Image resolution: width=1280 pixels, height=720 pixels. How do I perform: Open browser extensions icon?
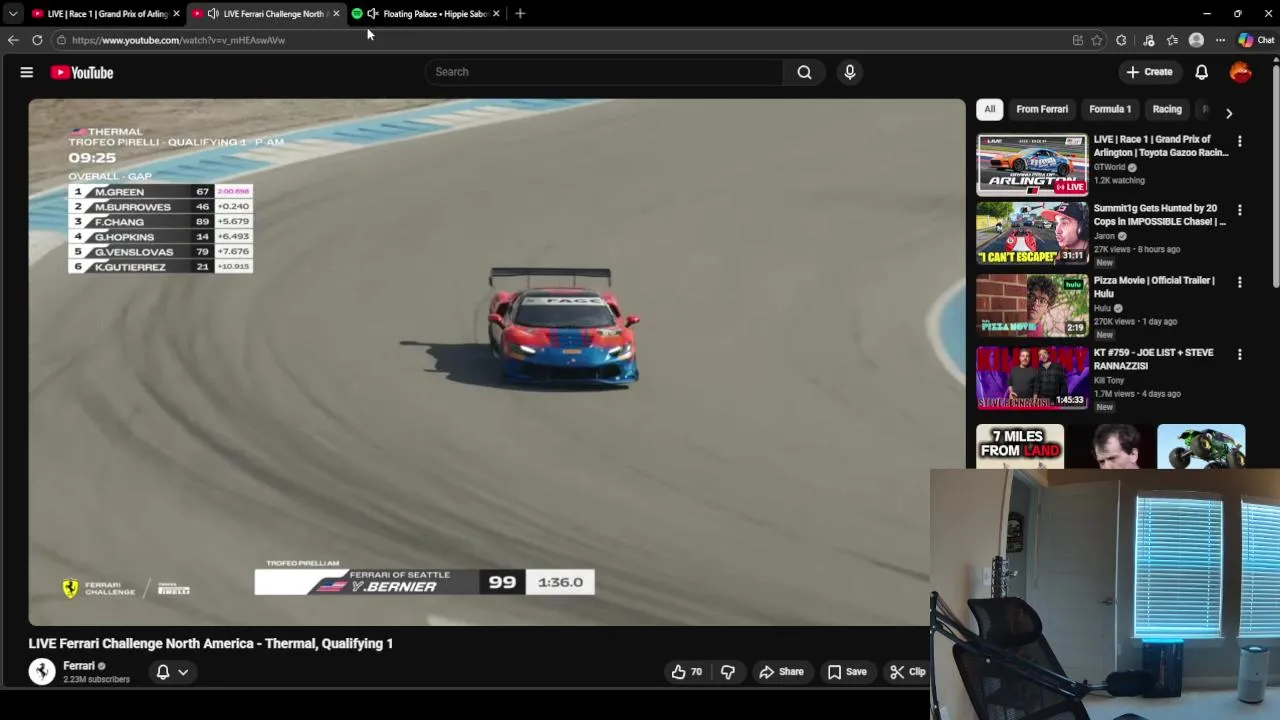point(1121,40)
